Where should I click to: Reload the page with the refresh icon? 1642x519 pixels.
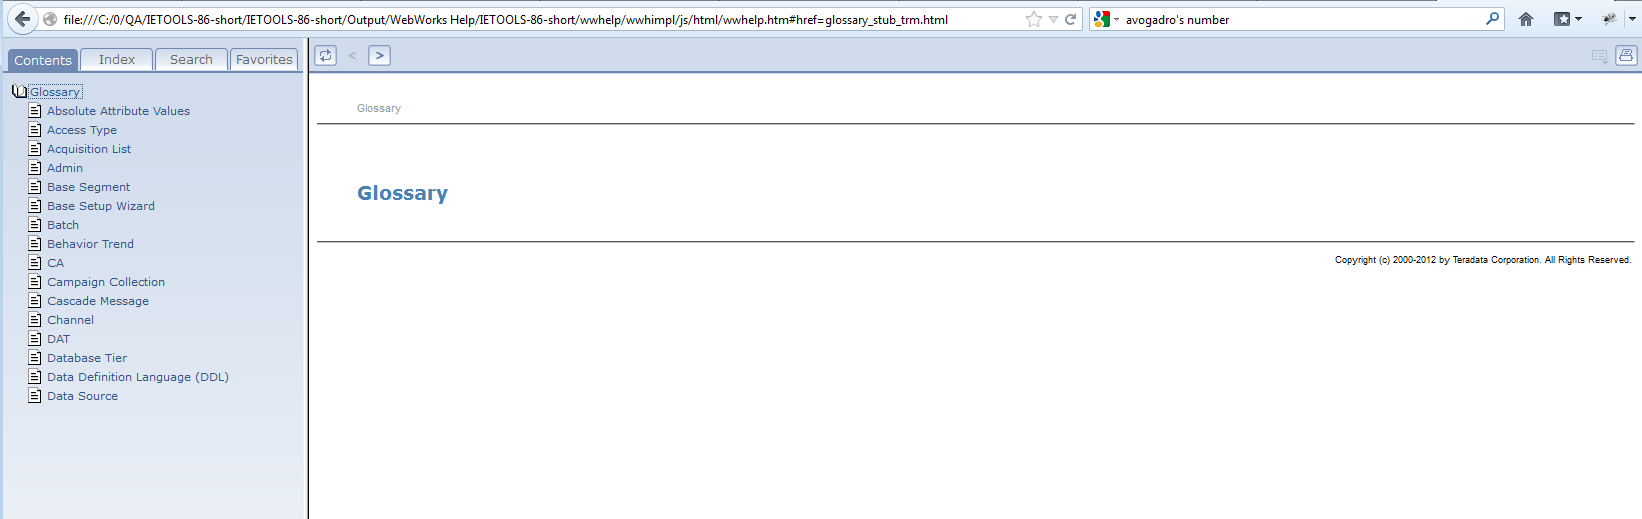click(x=1070, y=19)
